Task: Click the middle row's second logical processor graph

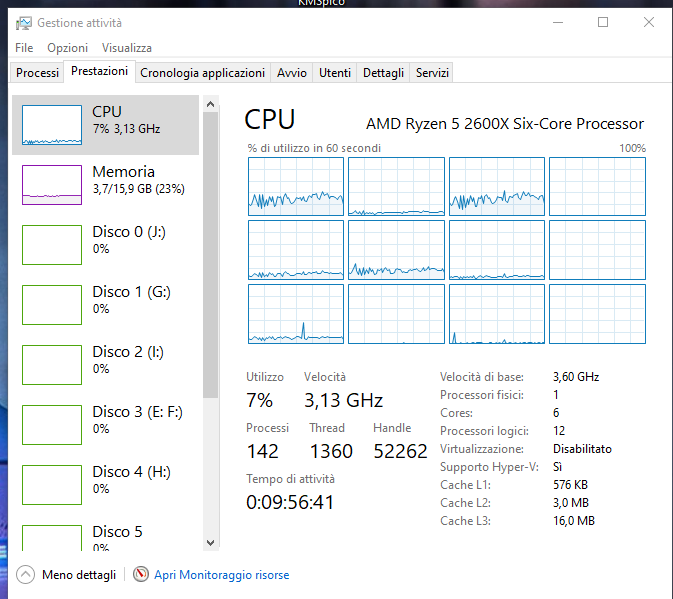Action: [x=396, y=250]
